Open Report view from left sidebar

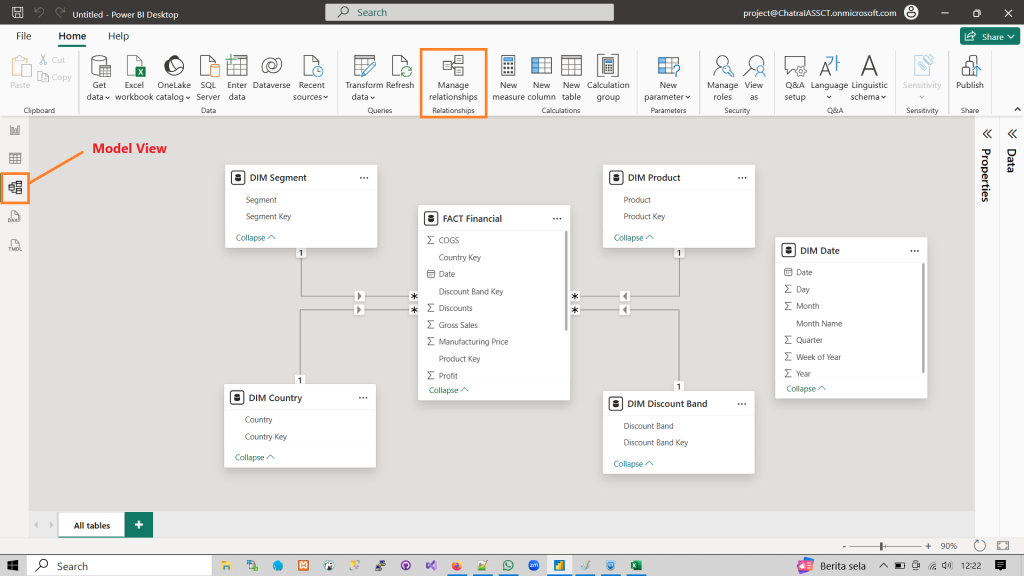point(15,130)
